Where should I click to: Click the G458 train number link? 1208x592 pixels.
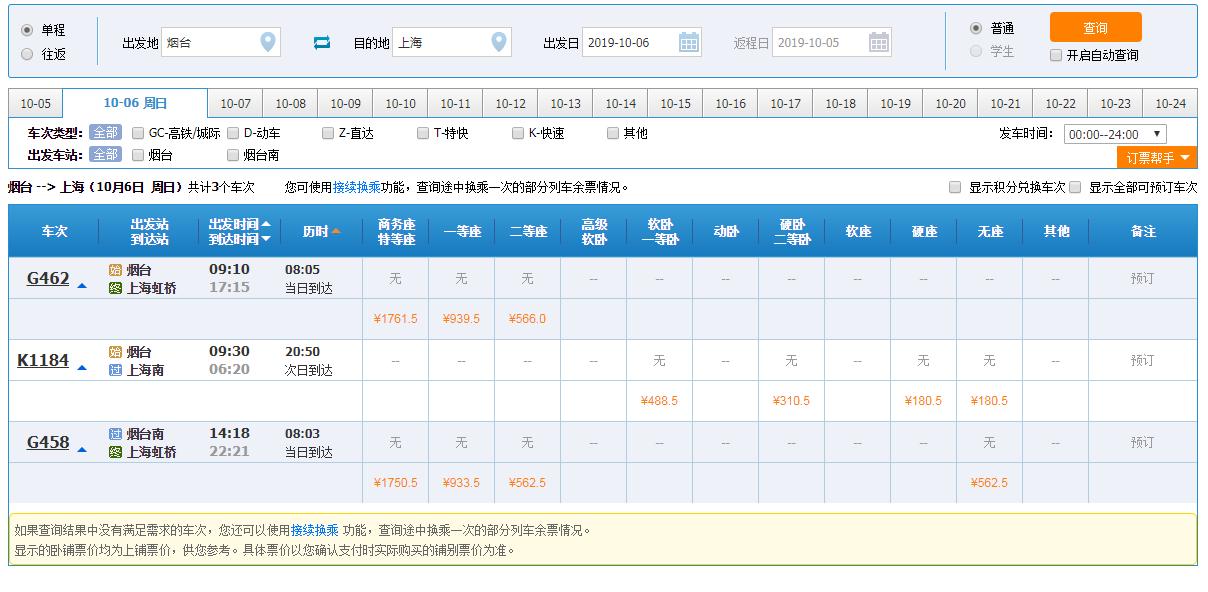pyautogui.click(x=48, y=442)
